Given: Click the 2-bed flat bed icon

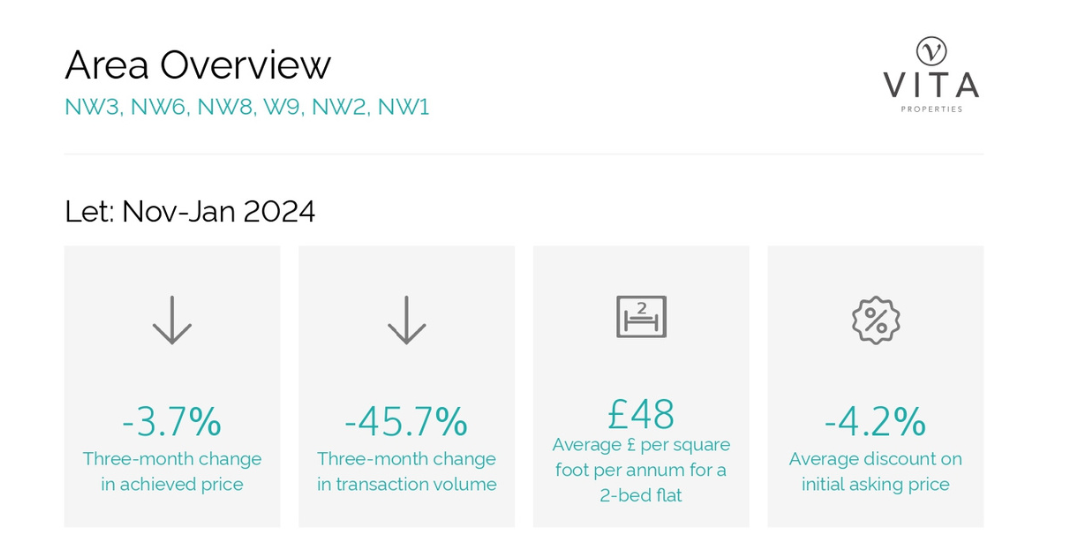Looking at the screenshot, I should [x=641, y=317].
